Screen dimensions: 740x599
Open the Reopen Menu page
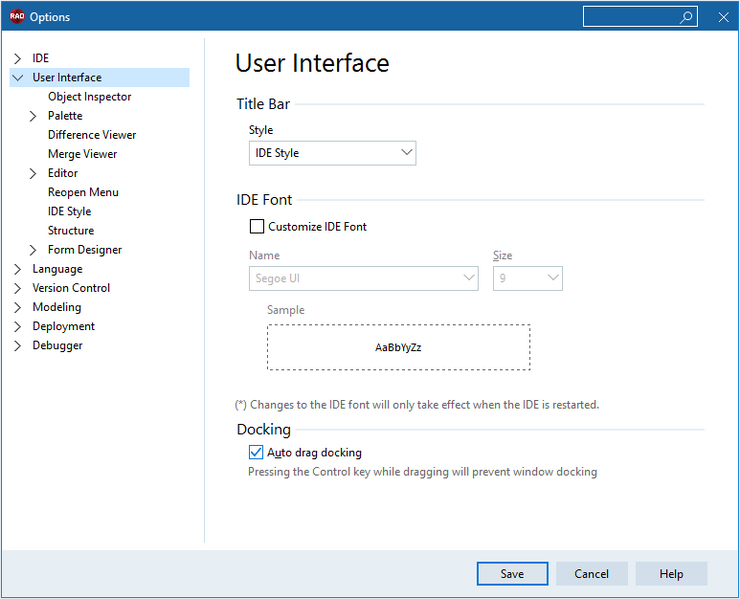tap(83, 193)
